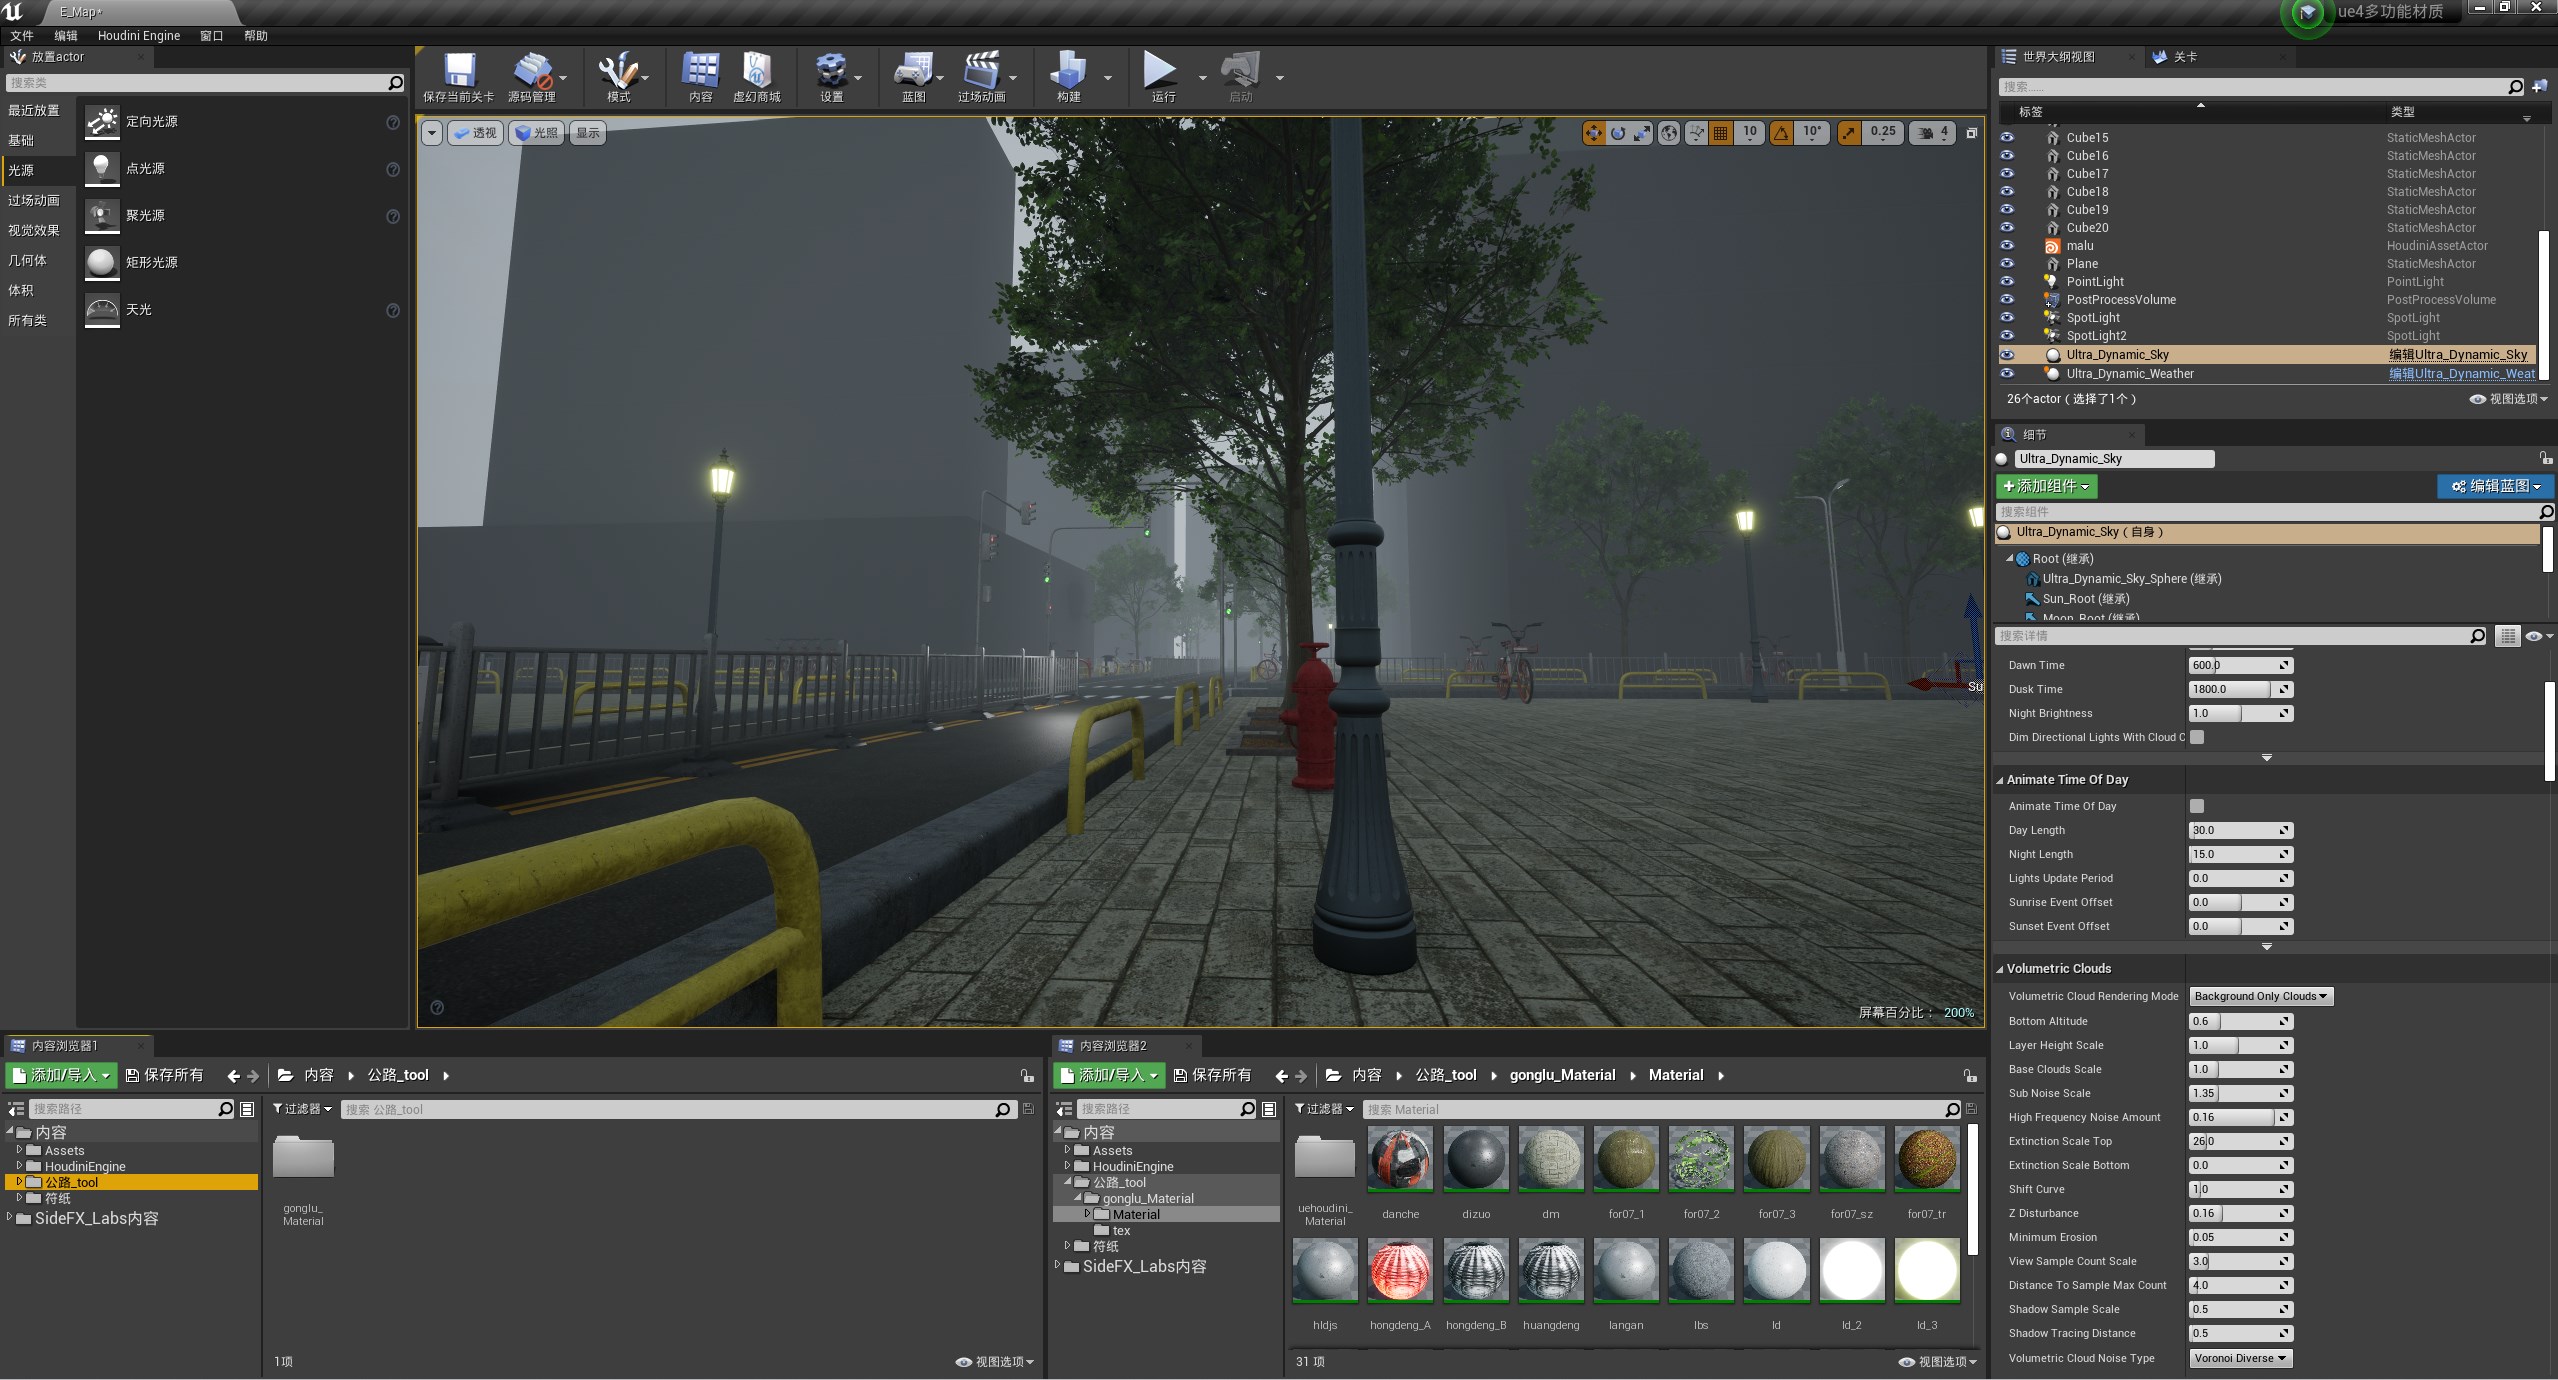The image size is (2558, 1380).
Task: Adjust the Sub Noise Scale slider
Action: 2240,1093
